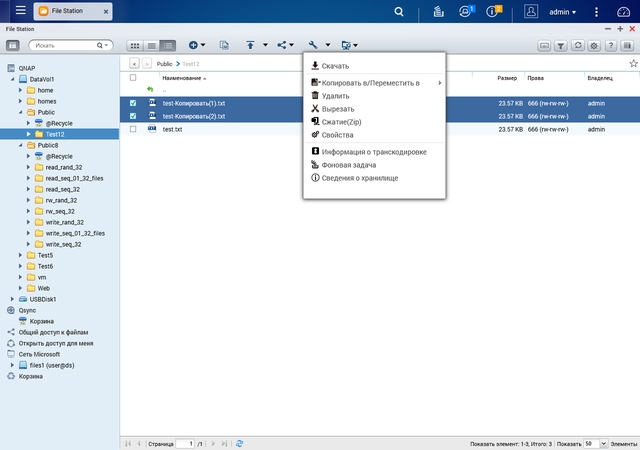Uncheck the test-Копировать(1).txt checkbox
This screenshot has width=640, height=450.
pos(133,103)
